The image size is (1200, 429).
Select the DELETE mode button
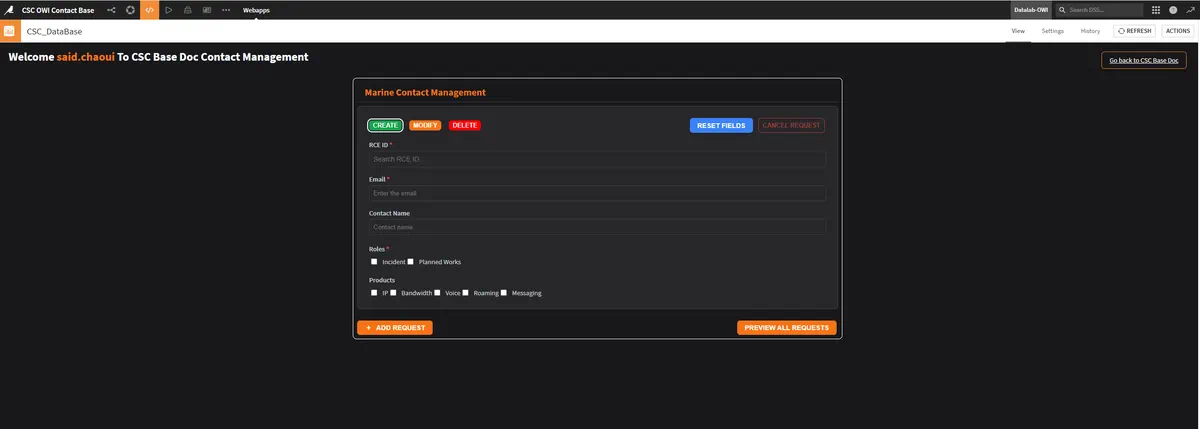[464, 125]
